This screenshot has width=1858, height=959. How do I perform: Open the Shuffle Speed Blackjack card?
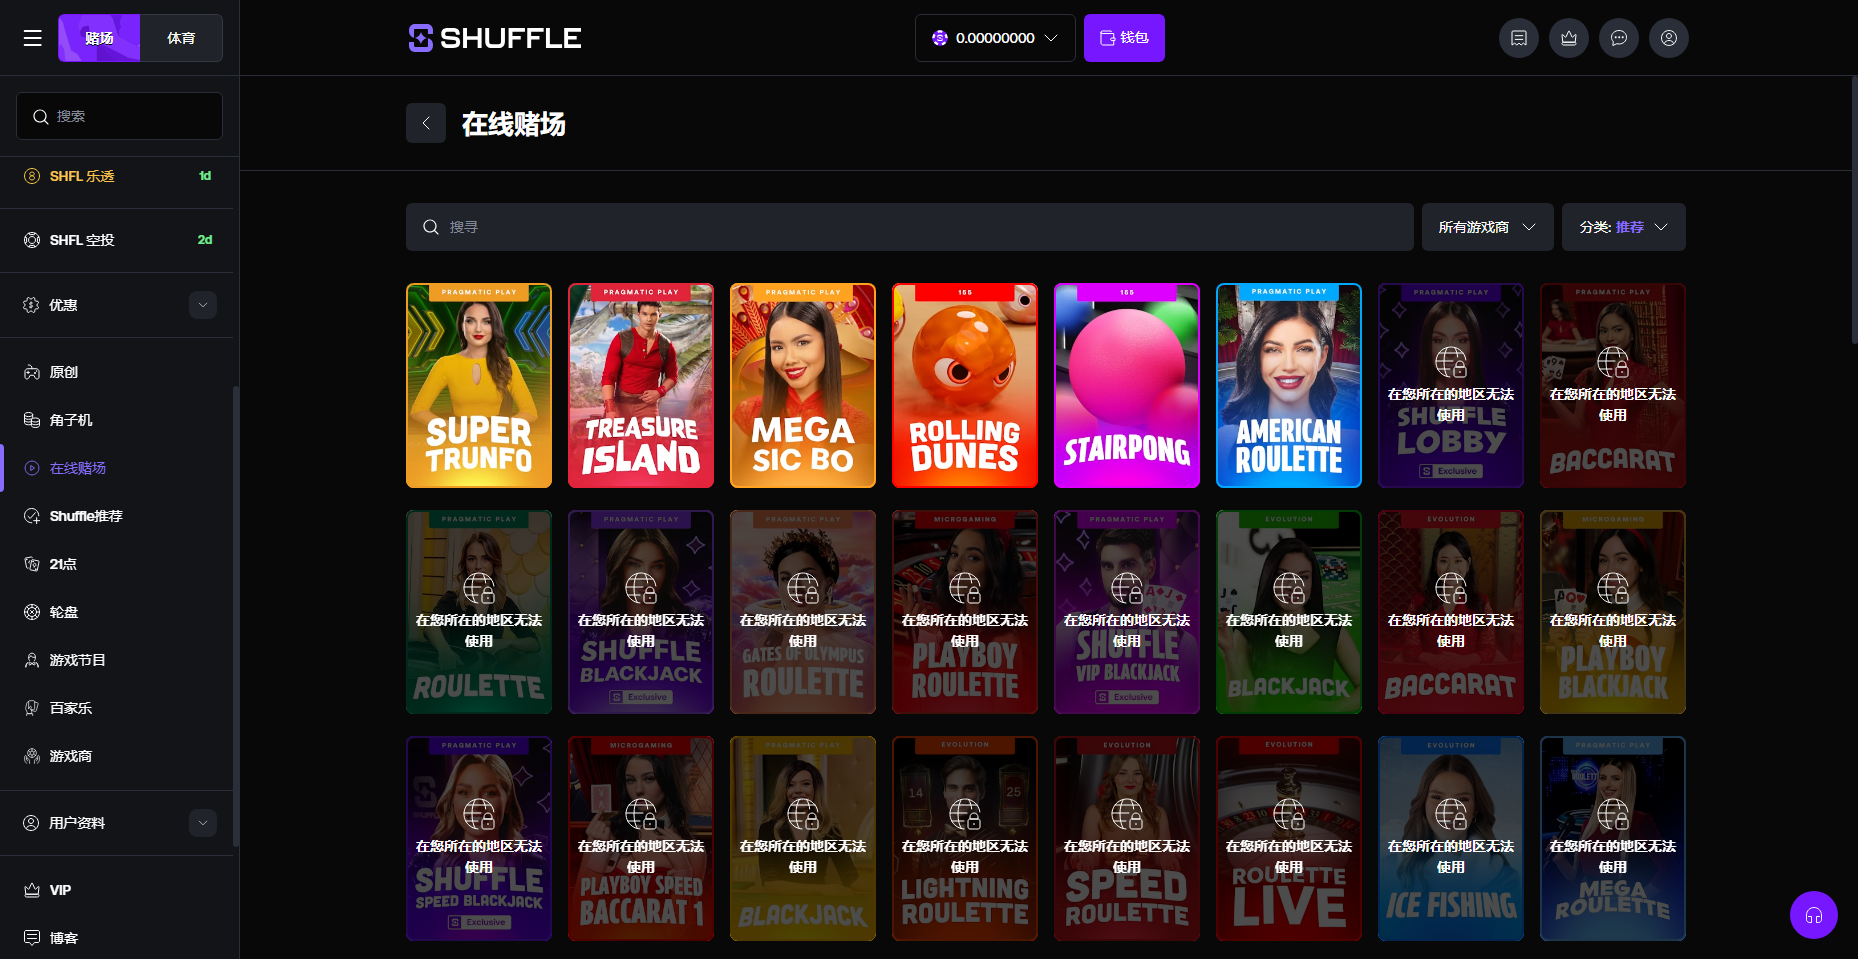click(479, 839)
